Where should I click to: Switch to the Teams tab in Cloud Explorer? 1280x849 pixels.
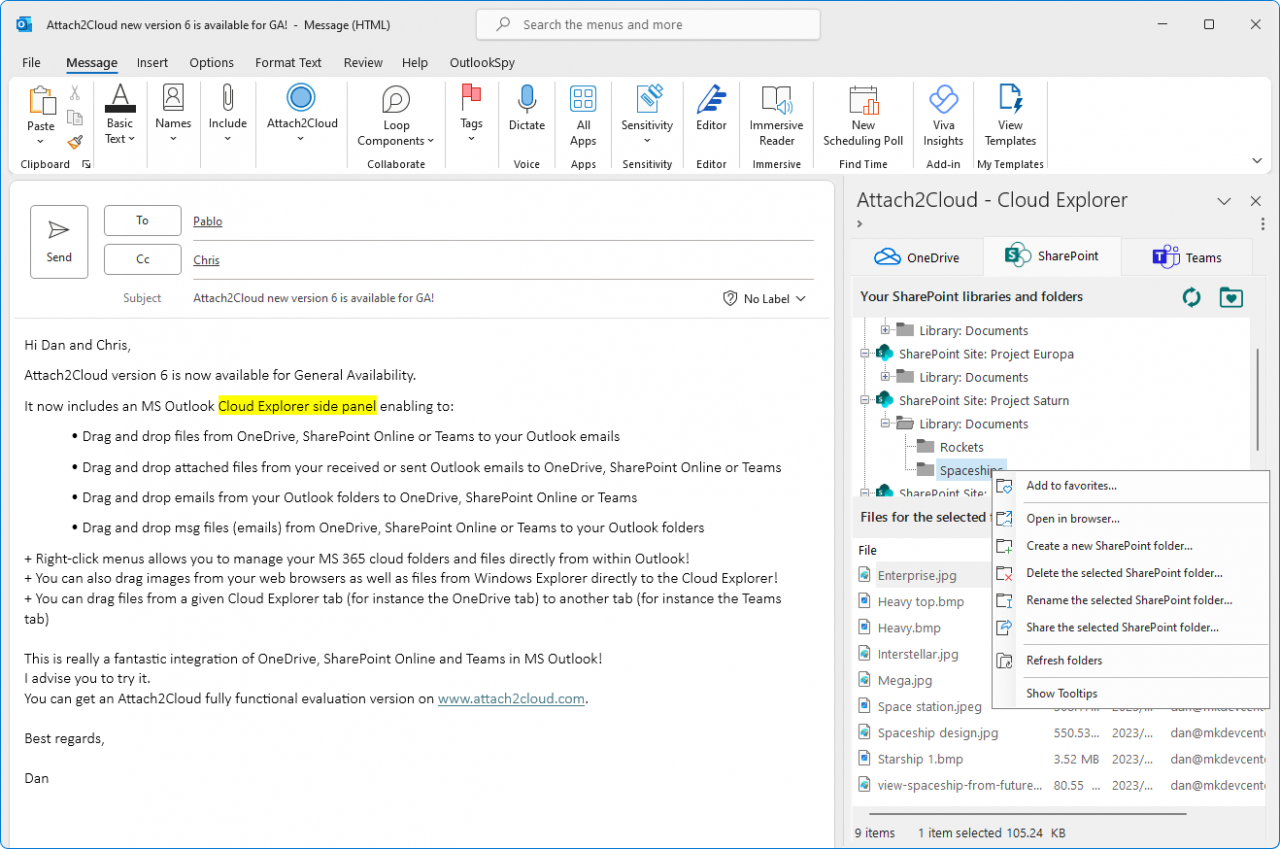pyautogui.click(x=1187, y=257)
